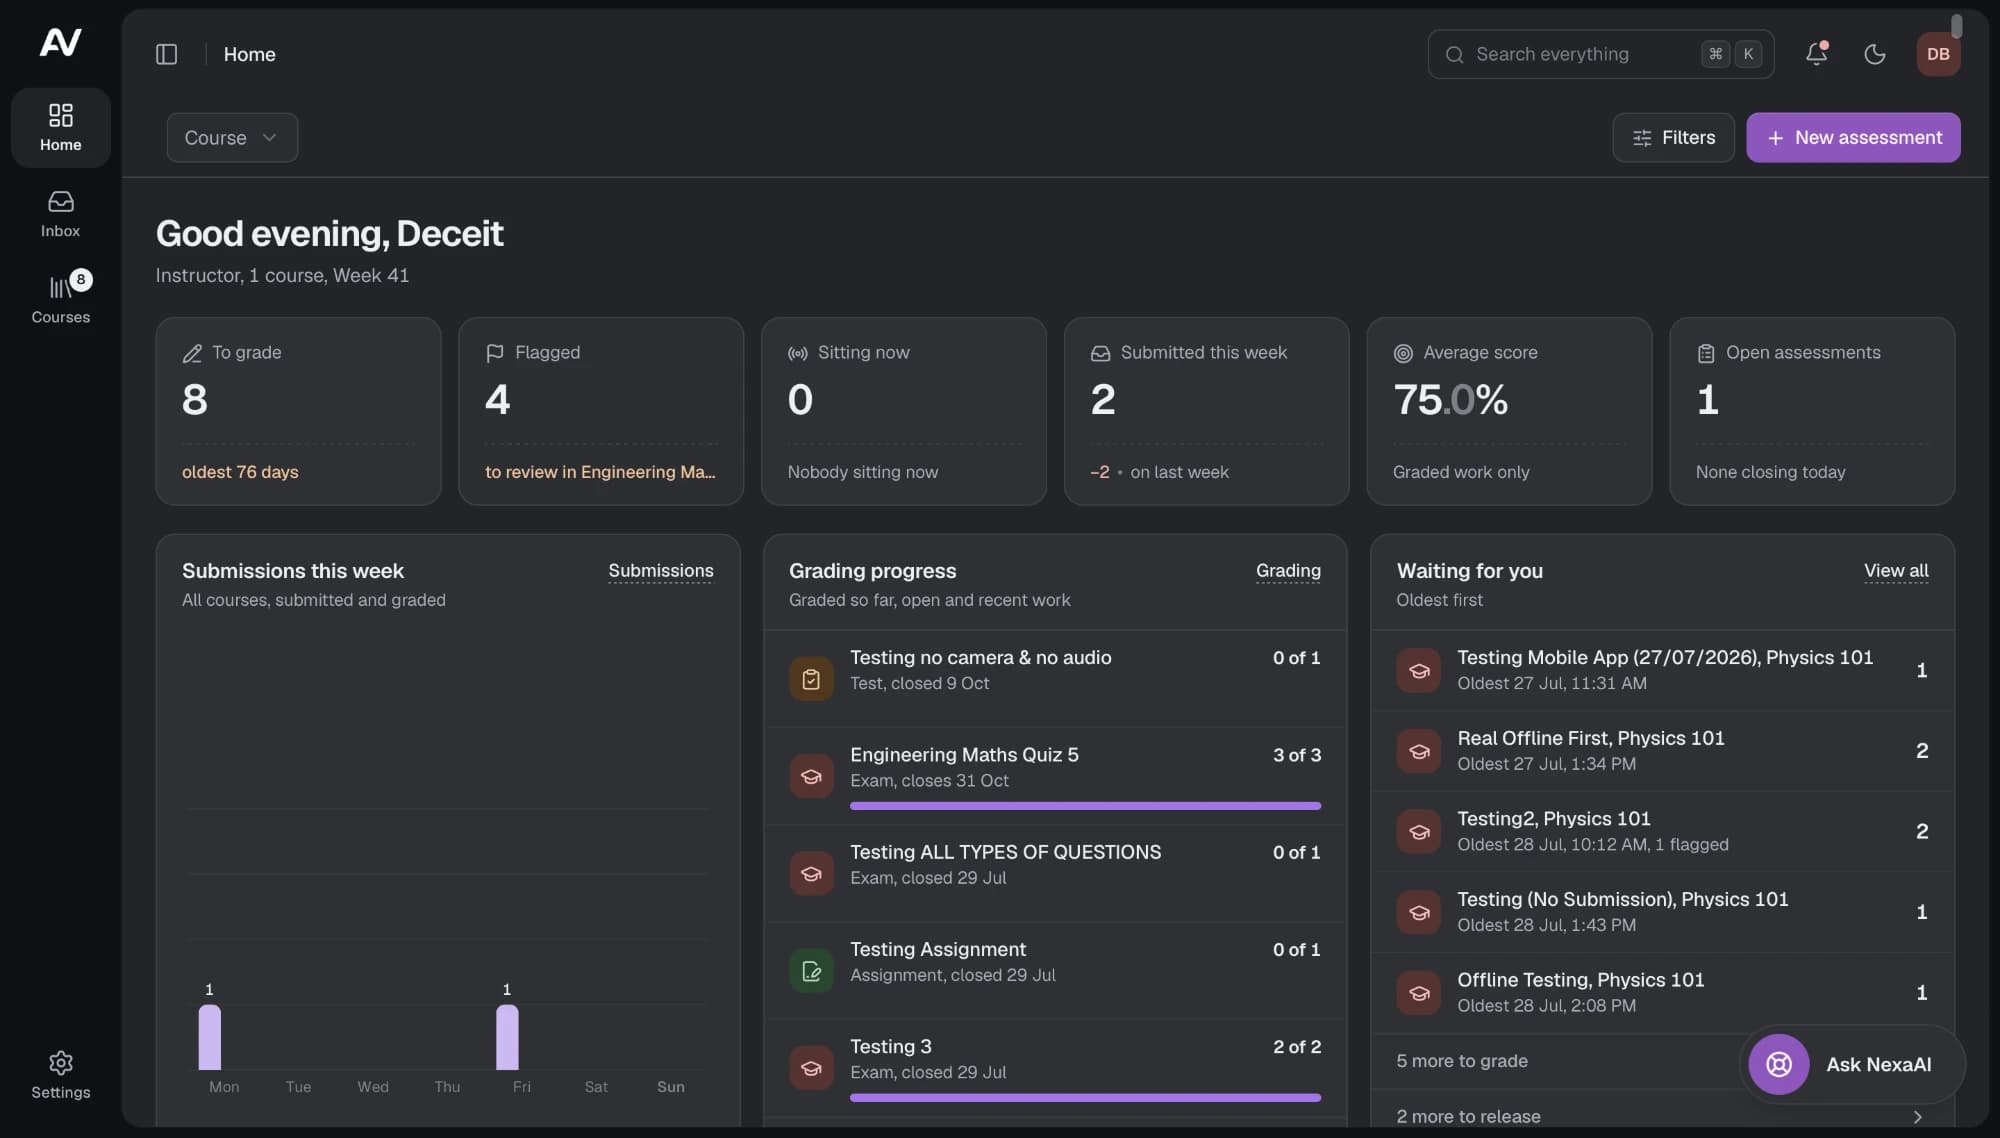2000x1138 pixels.
Task: Click the page scrollbar thumb
Action: tap(1956, 25)
